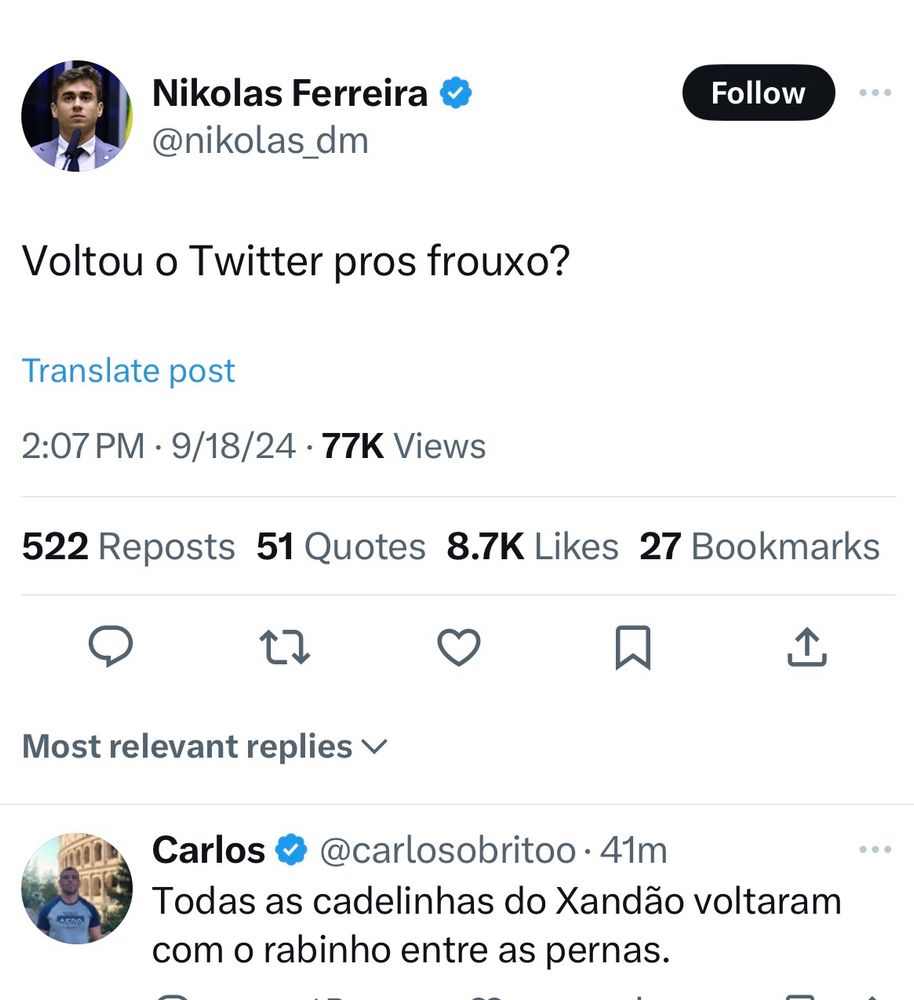Viewport: 914px width, 1000px height.
Task: Open the @nikolas_dm handle
Action: tap(260, 141)
